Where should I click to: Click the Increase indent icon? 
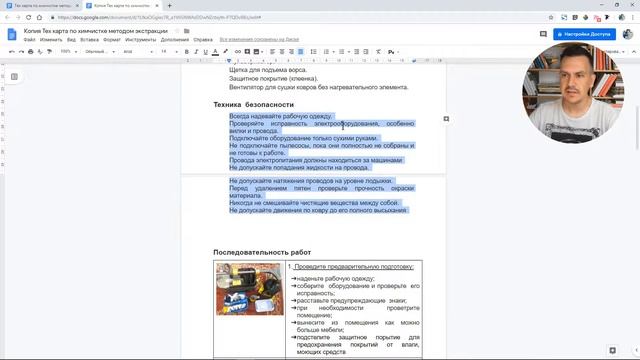point(366,52)
